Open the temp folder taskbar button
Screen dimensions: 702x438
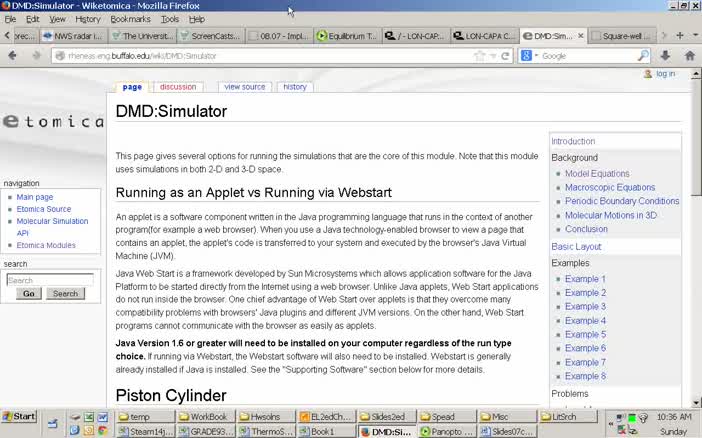click(145, 417)
